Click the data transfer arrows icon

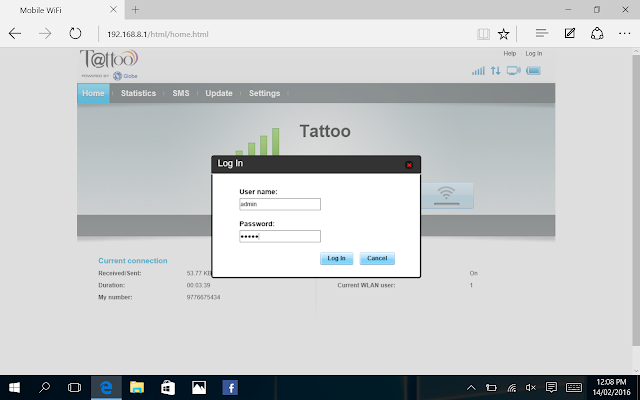496,71
